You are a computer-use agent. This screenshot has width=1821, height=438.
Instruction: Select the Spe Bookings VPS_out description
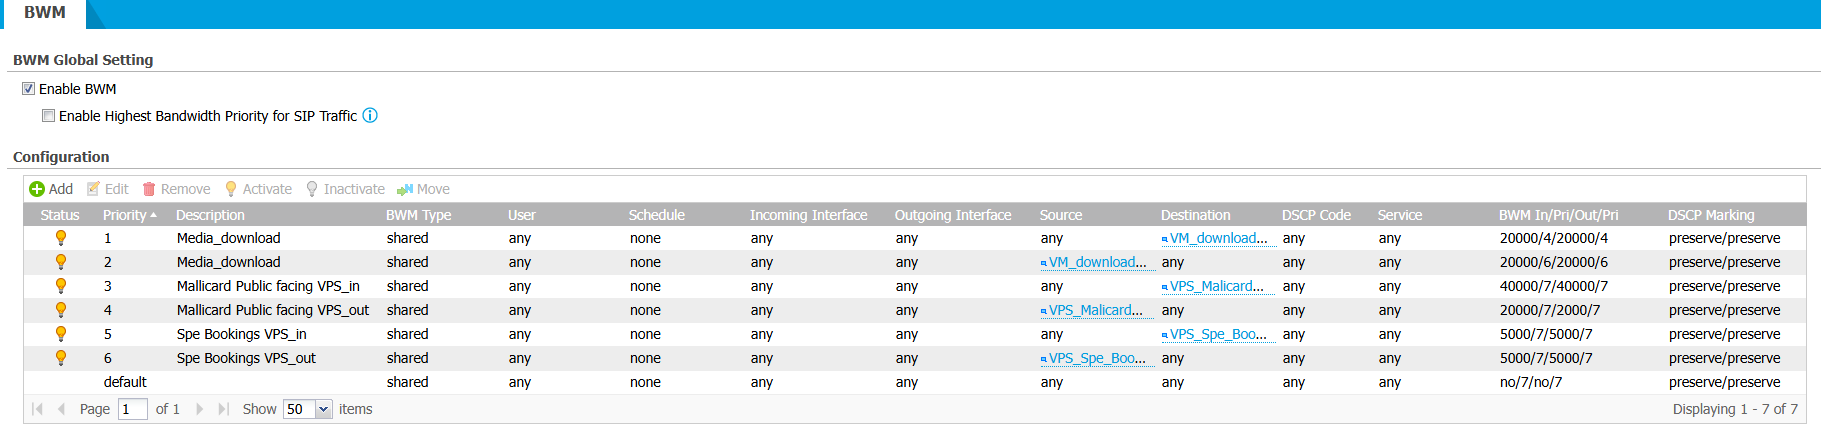click(x=246, y=358)
